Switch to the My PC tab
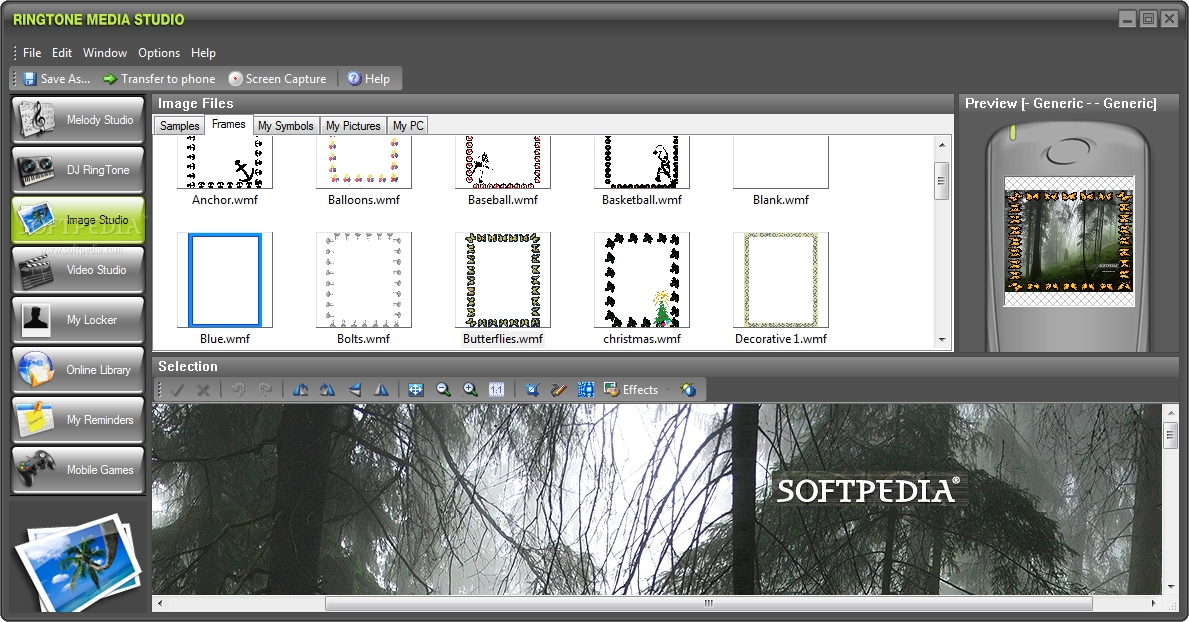Screen dimensions: 1189x622 click(408, 126)
